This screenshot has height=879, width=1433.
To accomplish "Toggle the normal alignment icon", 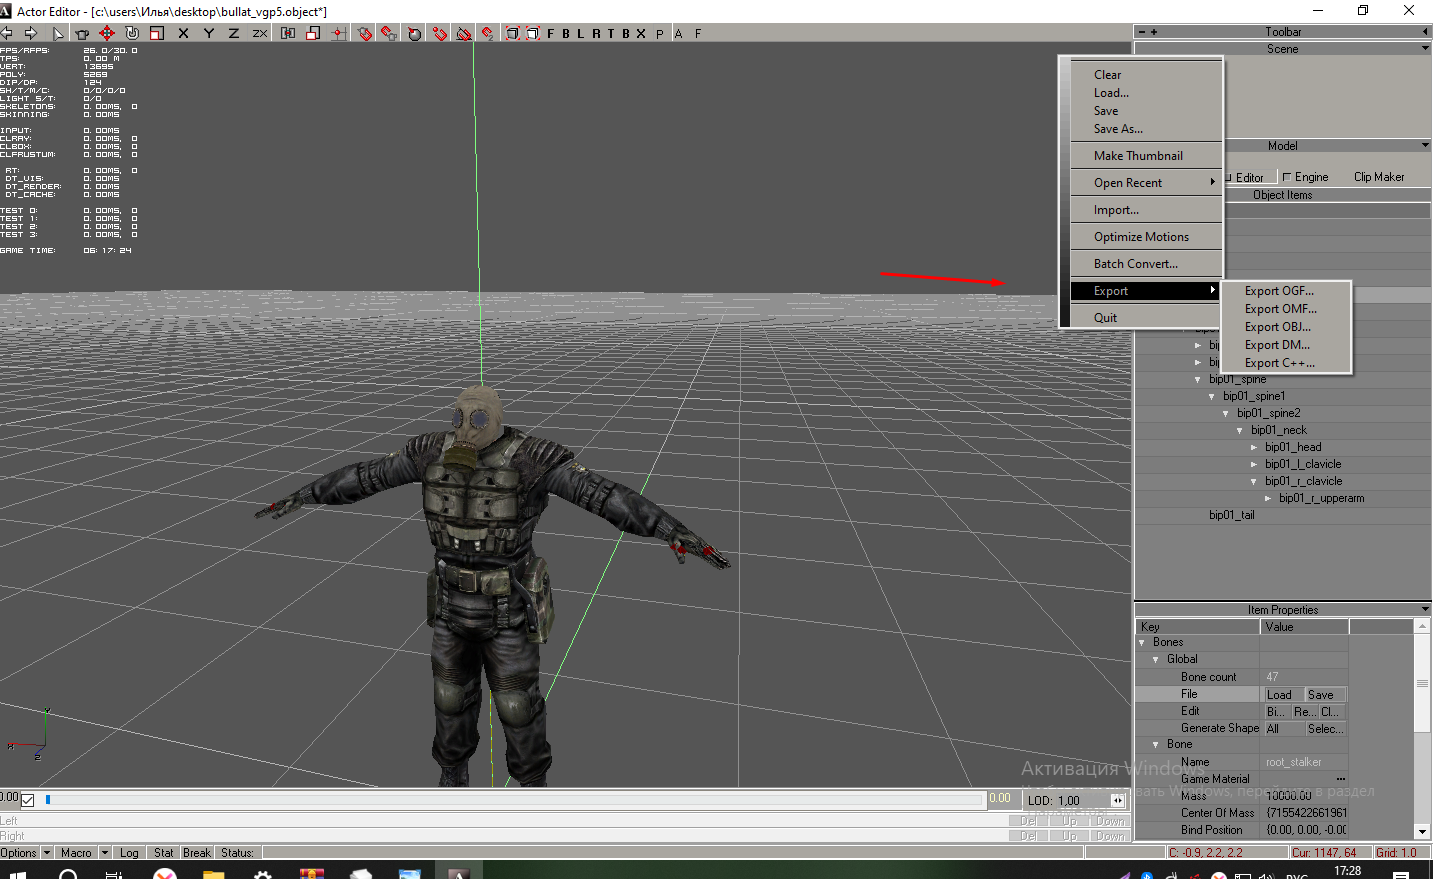I will pos(415,33).
